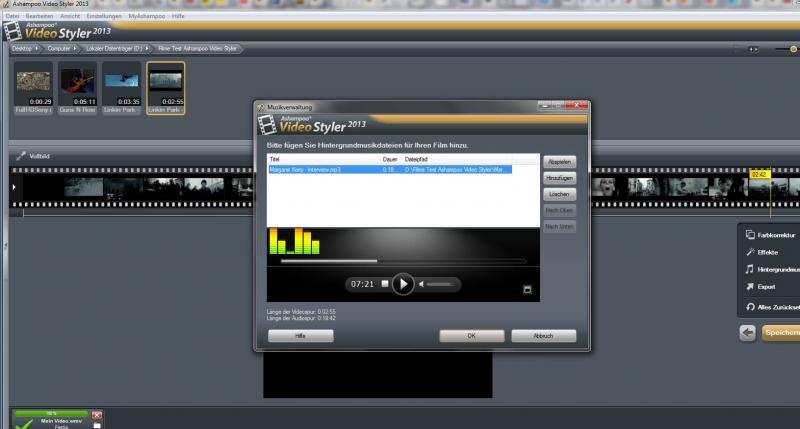Close the Musikverwaltung dialog
Viewport: 800px width, 429px height.
[x=577, y=106]
